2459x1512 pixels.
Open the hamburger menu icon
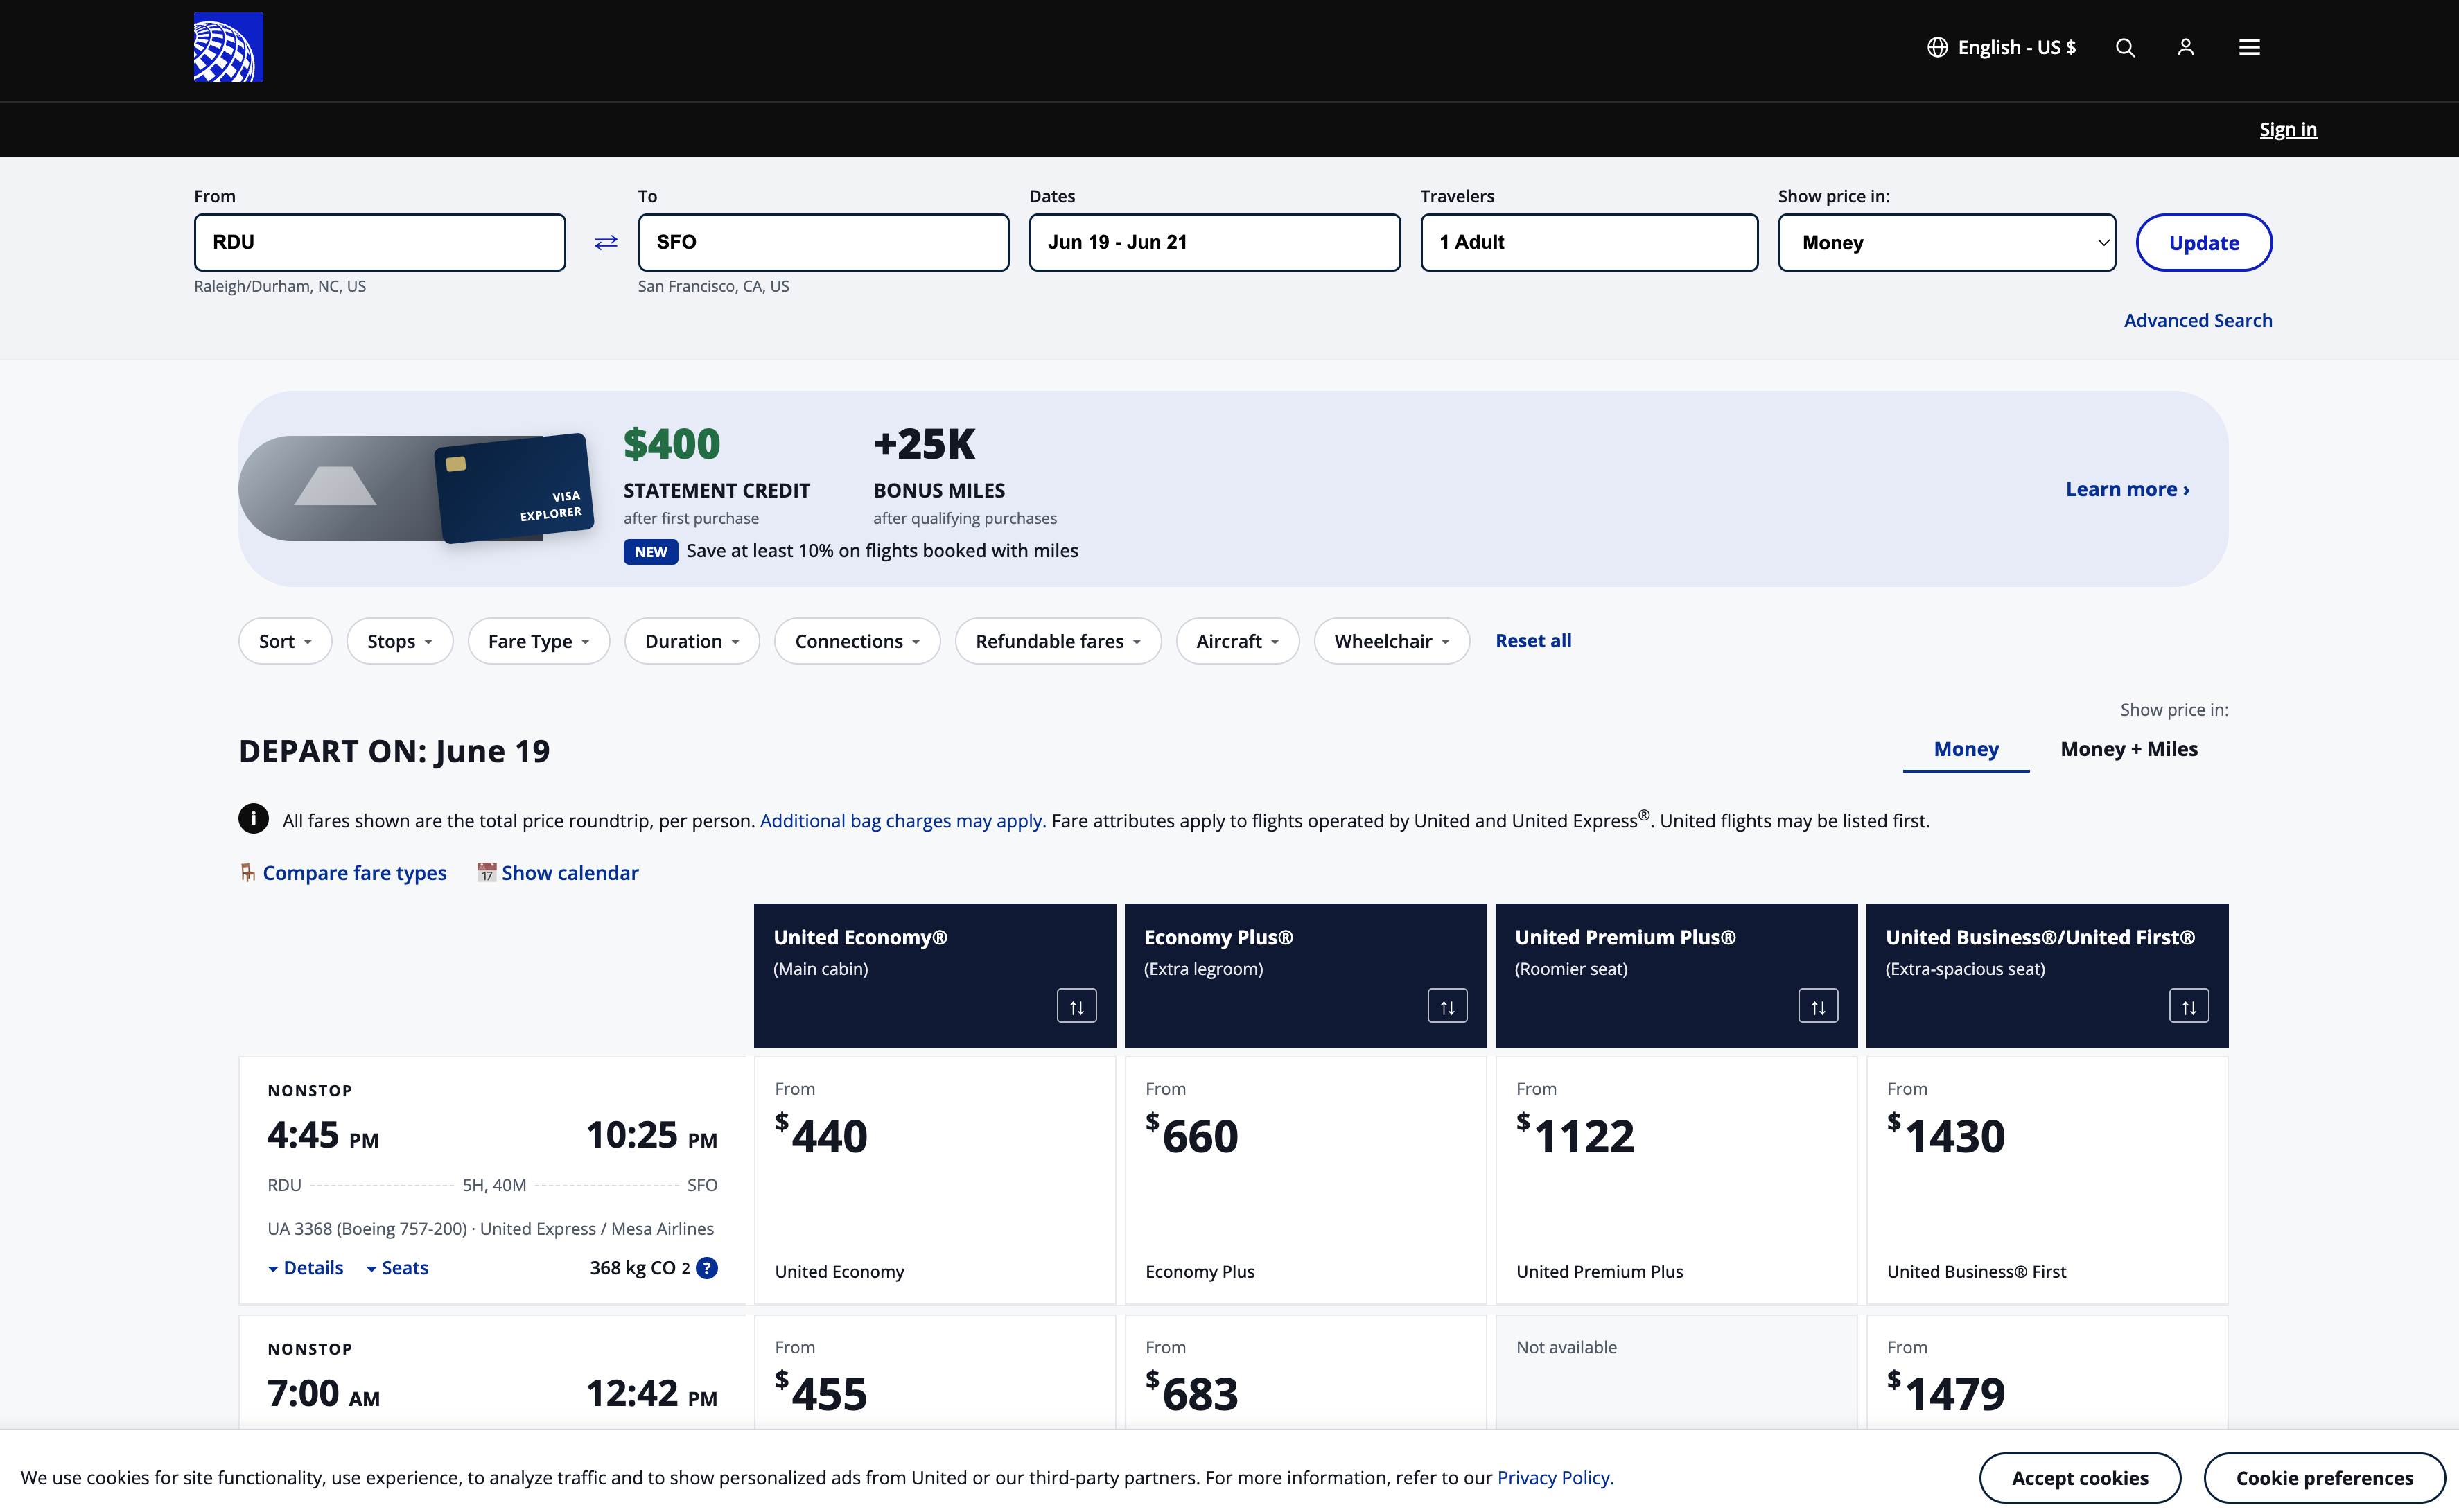pyautogui.click(x=2249, y=47)
